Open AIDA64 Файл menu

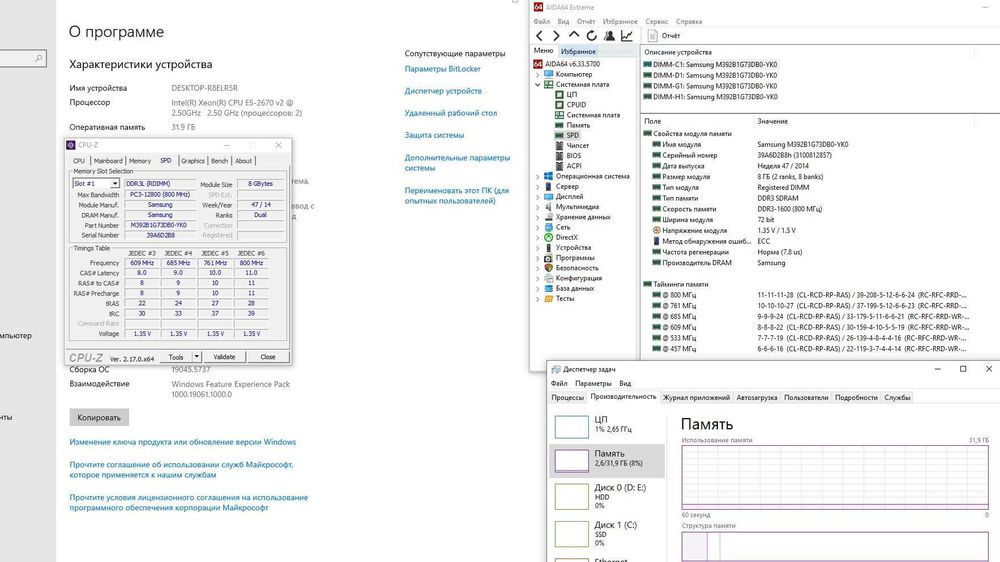coord(541,22)
